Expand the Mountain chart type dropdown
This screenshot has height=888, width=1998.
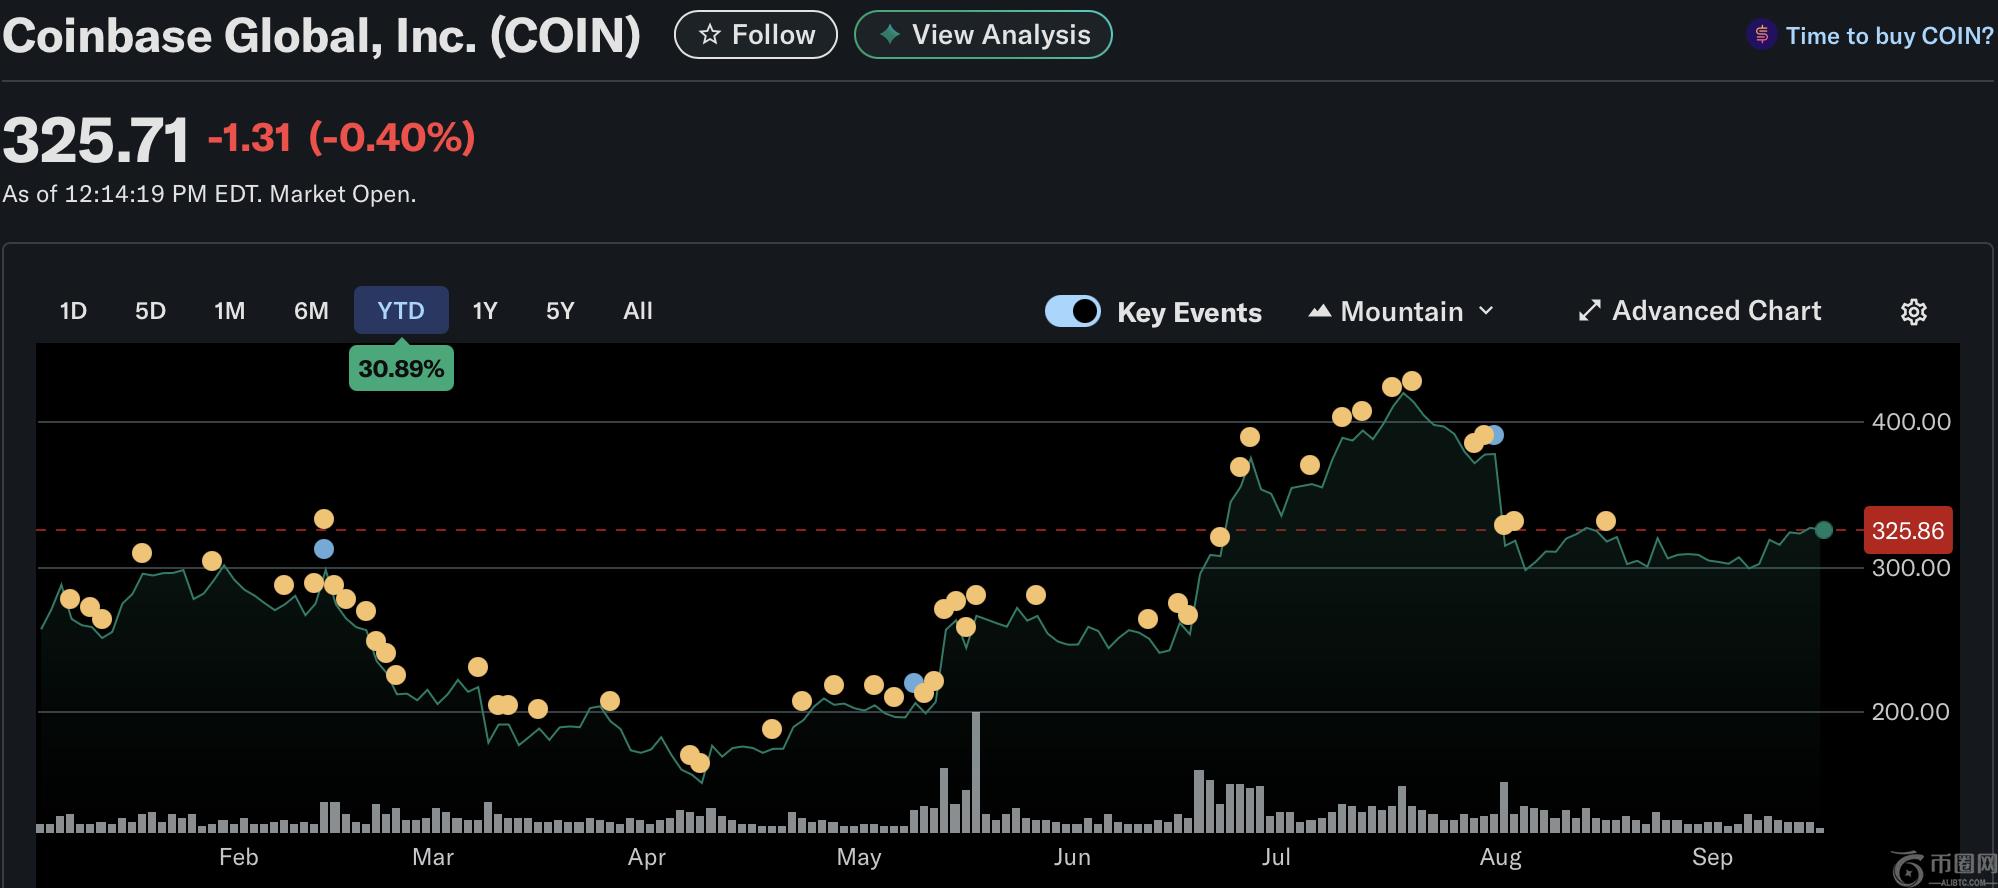[1401, 312]
